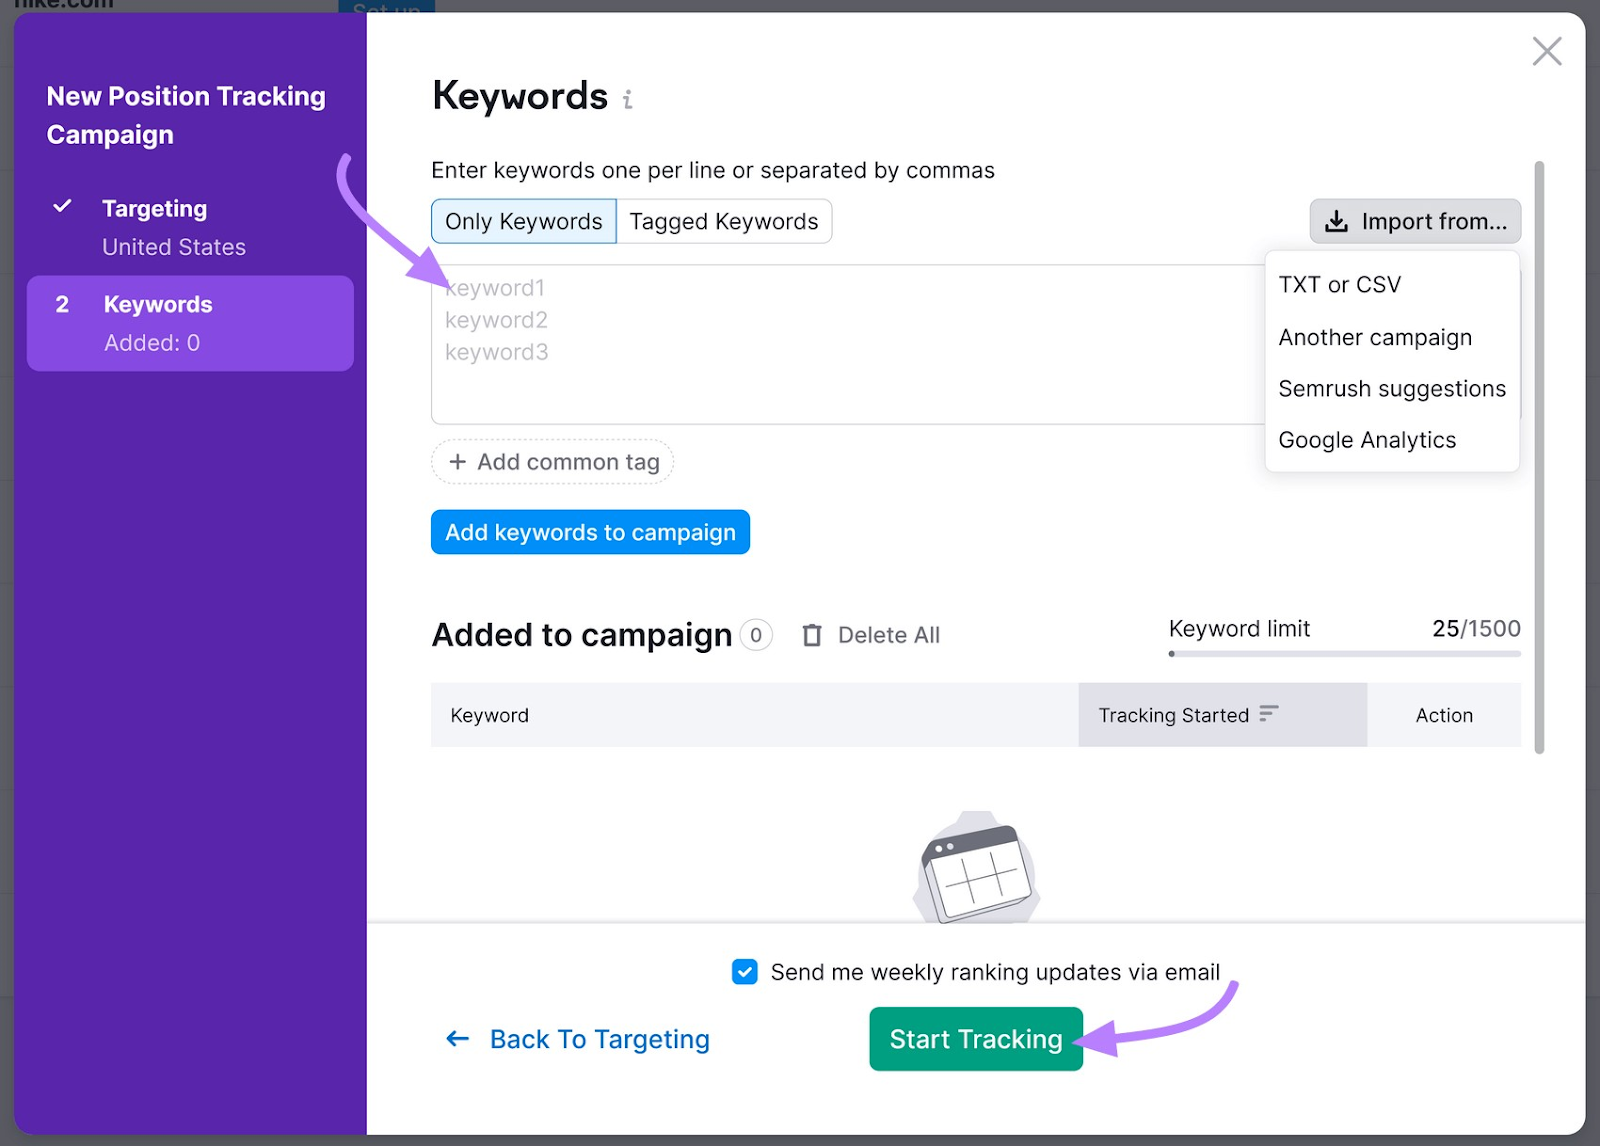
Task: Uncheck weekly ranking updates via email
Action: coord(744,971)
